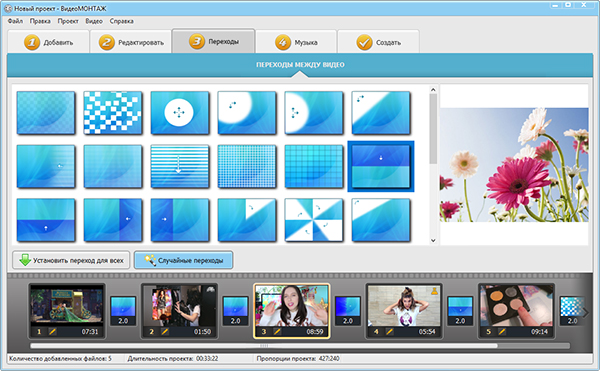
Task: Pick the random white squares transition
Action: [112, 113]
